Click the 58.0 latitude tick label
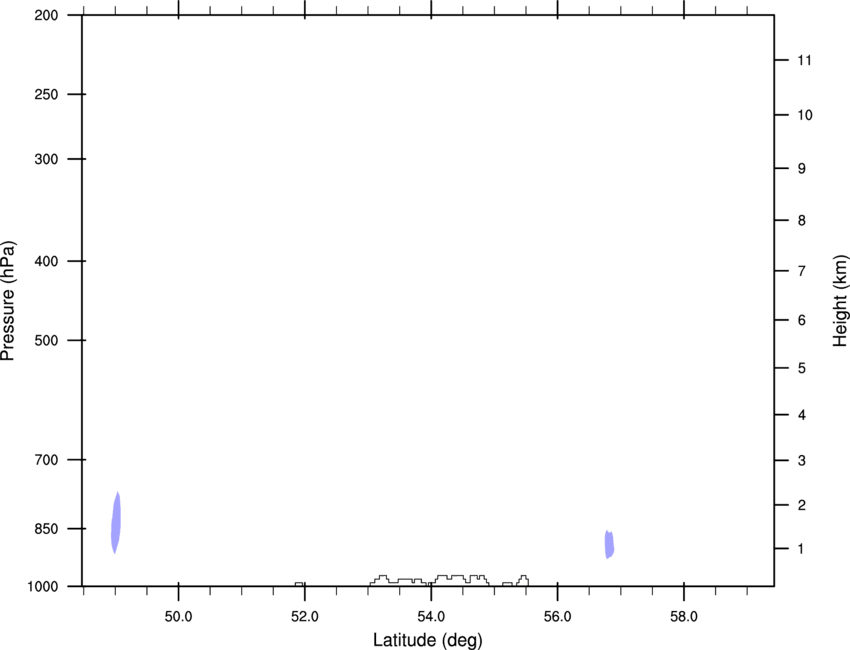This screenshot has height=650, width=850. 684,616
